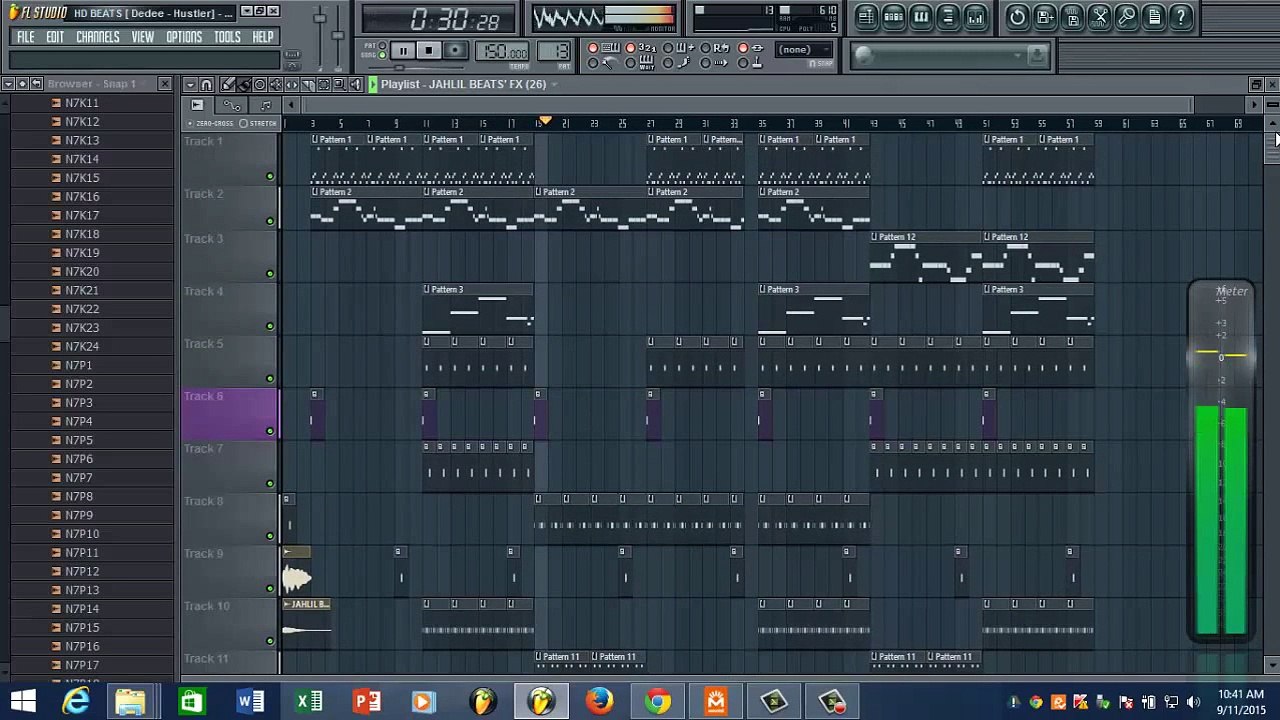Toggle the Track 3 mute LED

[x=269, y=273]
